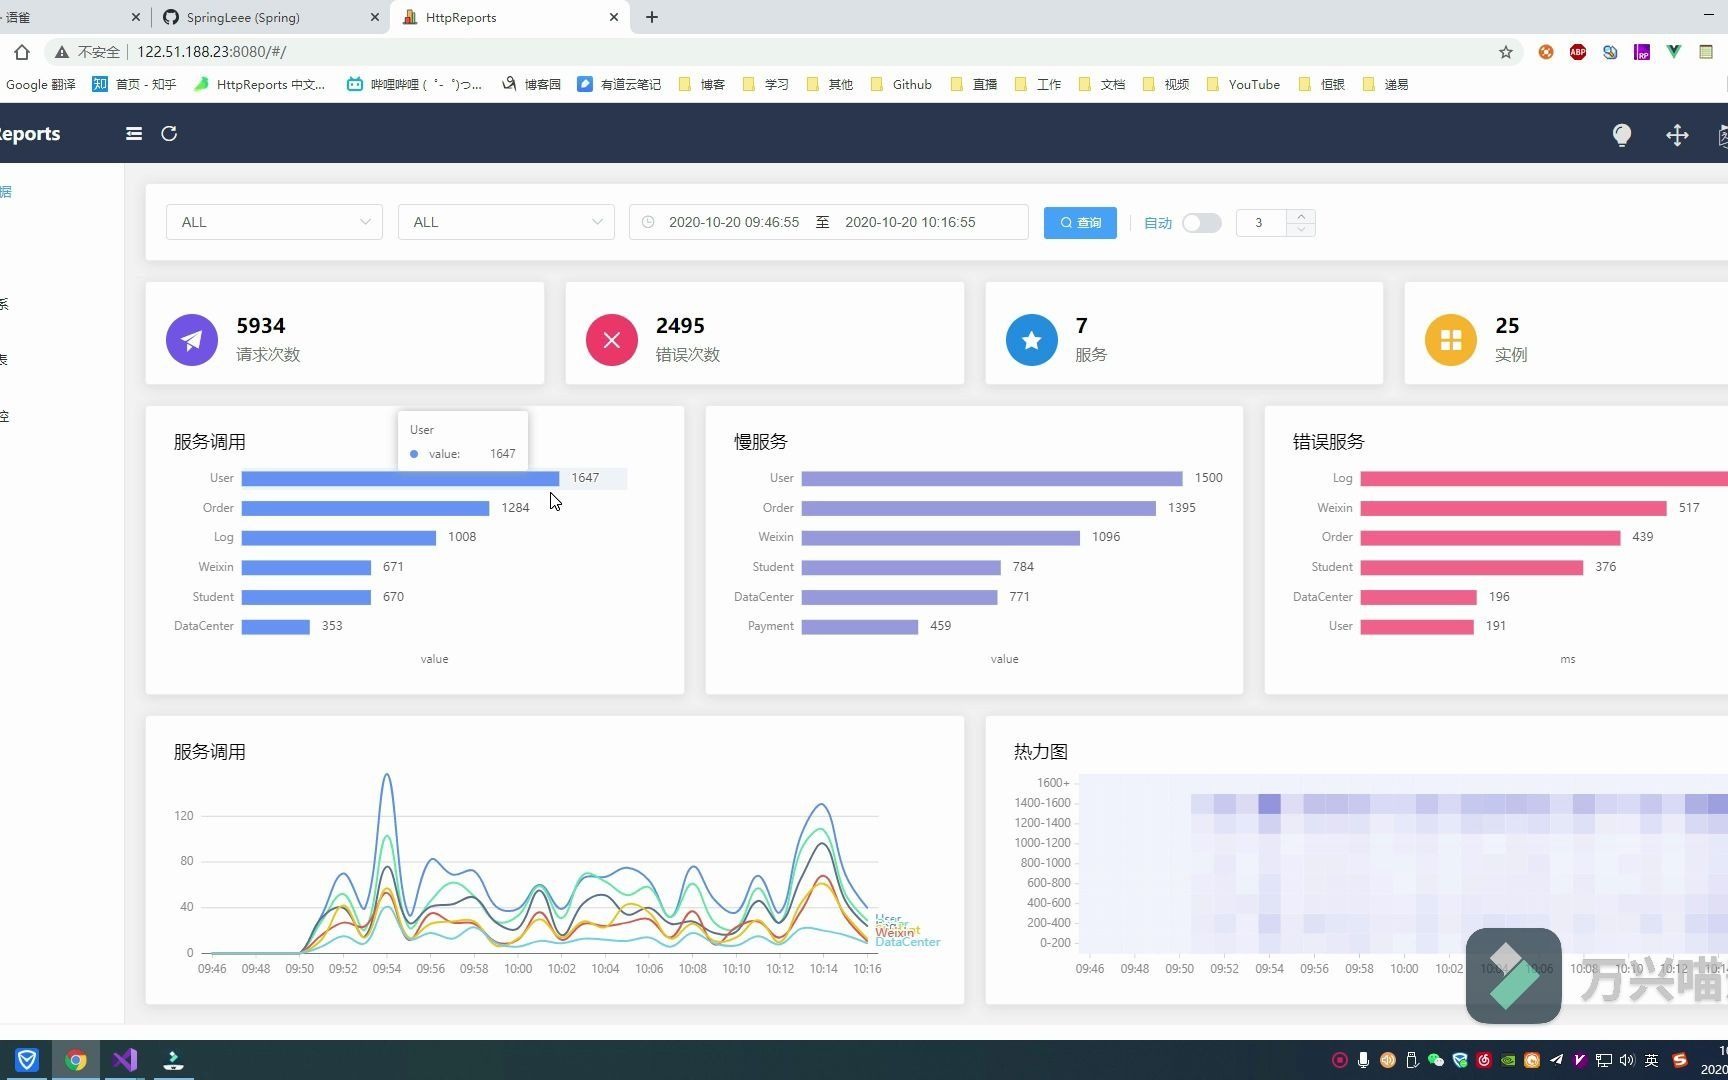Click the DataCenter label in line chart legend
Viewport: 1728px width, 1080px height.
click(908, 942)
